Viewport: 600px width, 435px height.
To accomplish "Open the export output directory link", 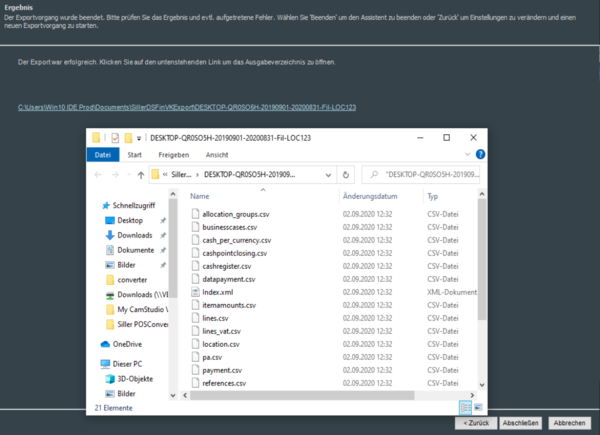I will (187, 107).
